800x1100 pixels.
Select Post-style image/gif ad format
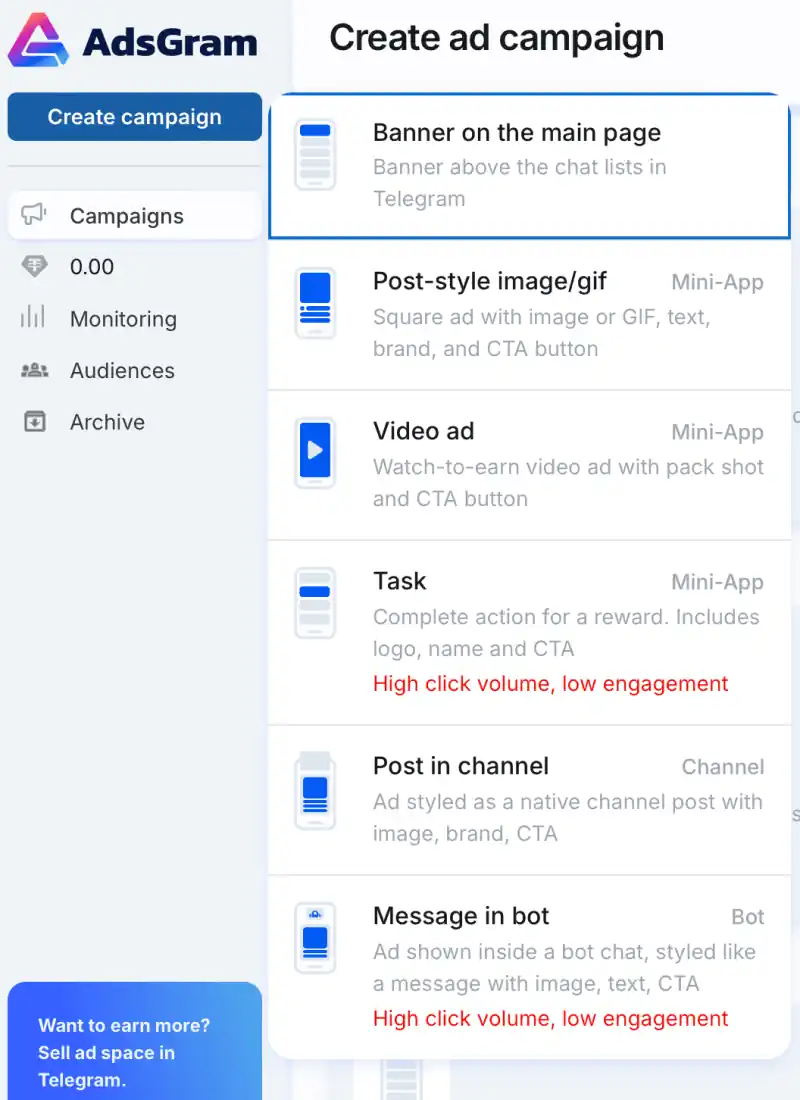529,314
